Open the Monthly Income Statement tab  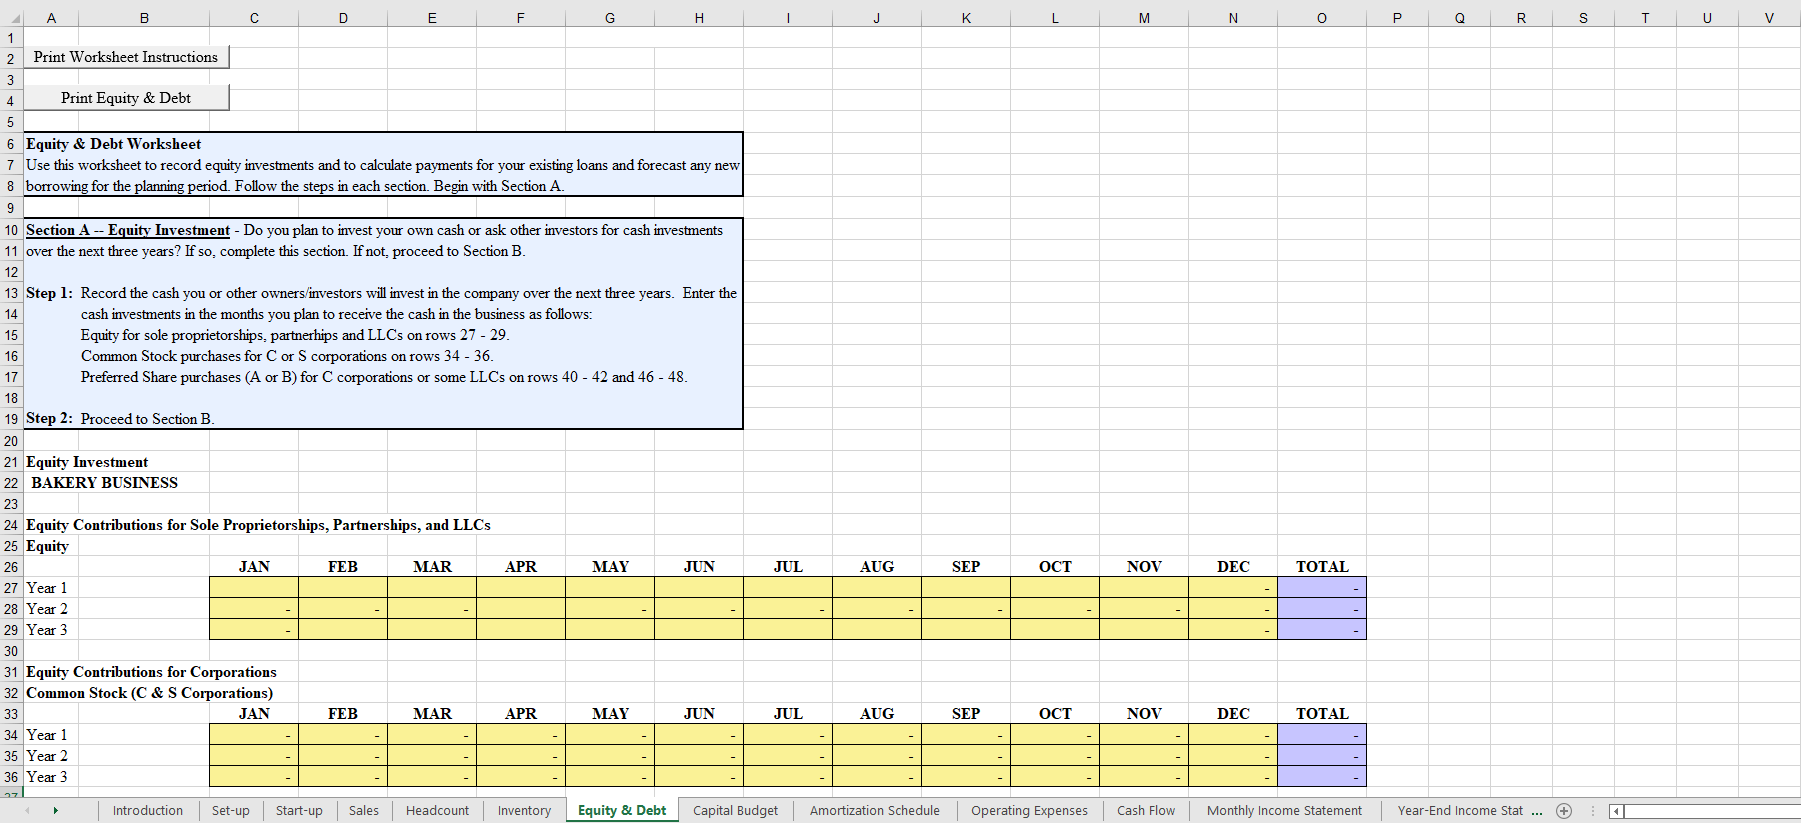click(1284, 811)
